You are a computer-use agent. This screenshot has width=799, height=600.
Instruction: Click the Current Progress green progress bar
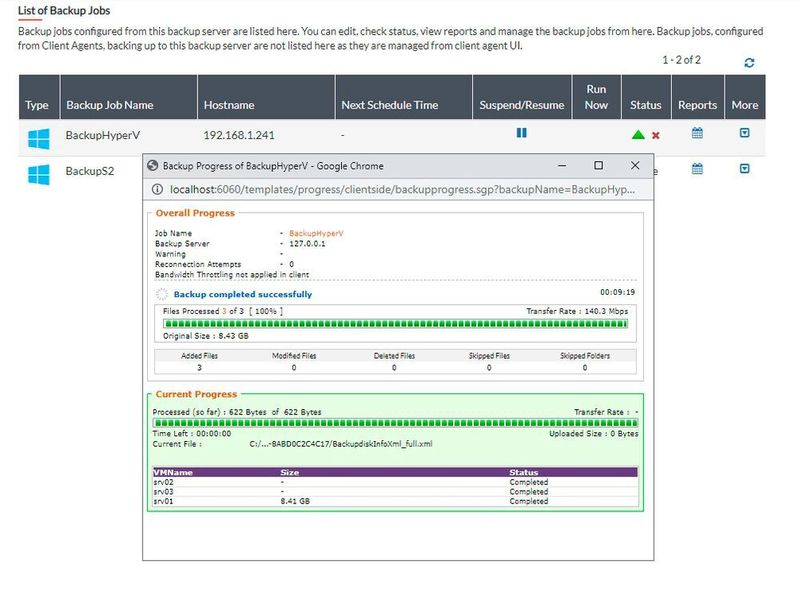tap(397, 422)
